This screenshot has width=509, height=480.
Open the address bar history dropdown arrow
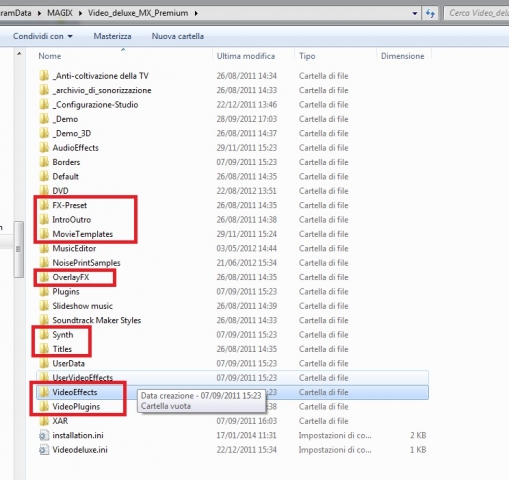click(415, 13)
